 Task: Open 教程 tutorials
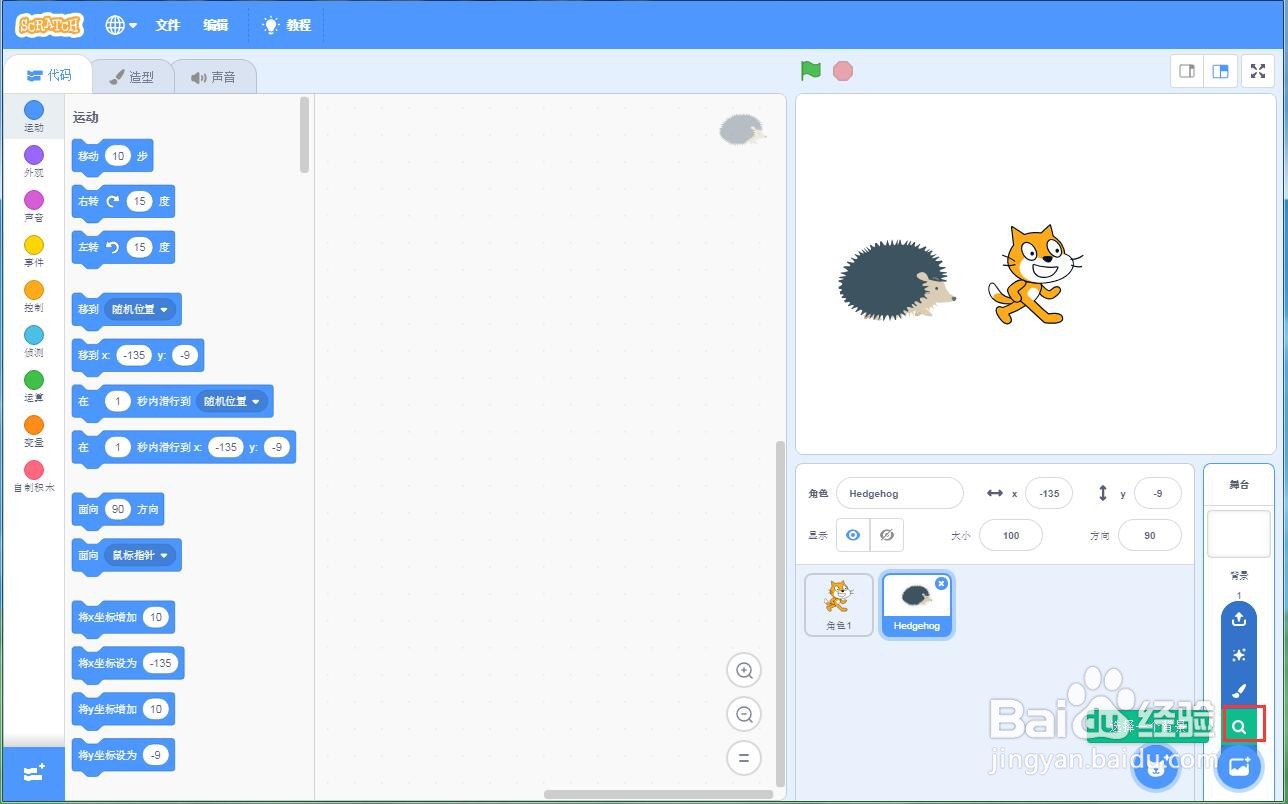tap(287, 25)
